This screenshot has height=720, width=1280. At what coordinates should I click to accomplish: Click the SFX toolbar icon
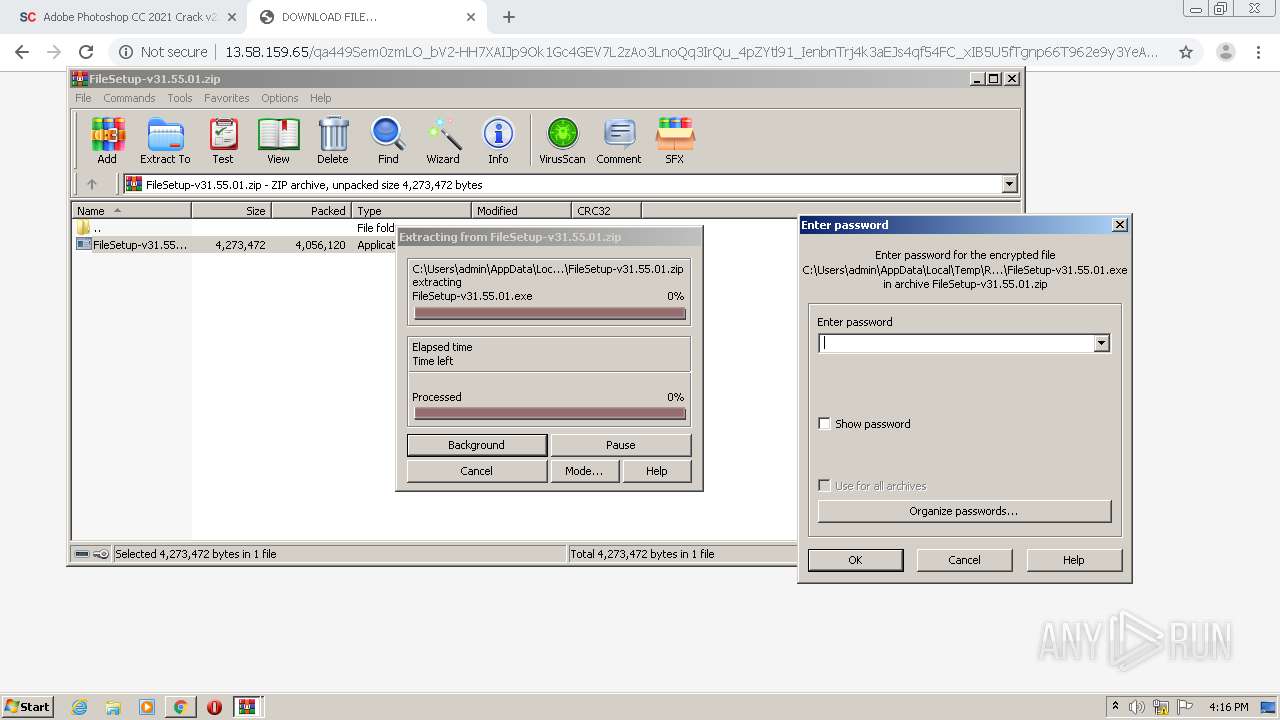(675, 141)
